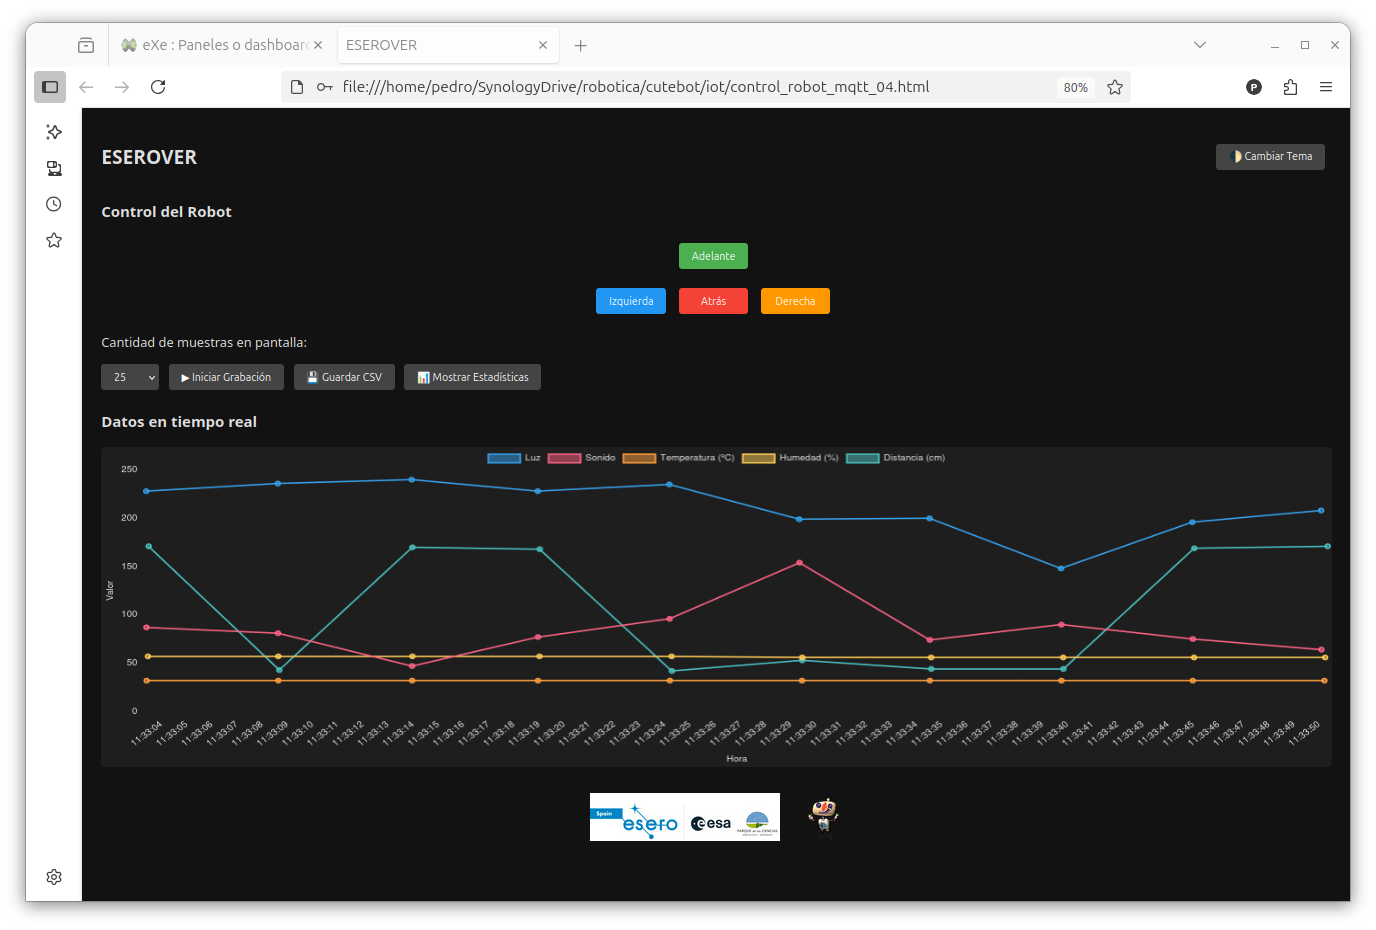Toggle the sidebar panel icon in the toolbar
The height and width of the screenshot is (930, 1376).
point(49,87)
